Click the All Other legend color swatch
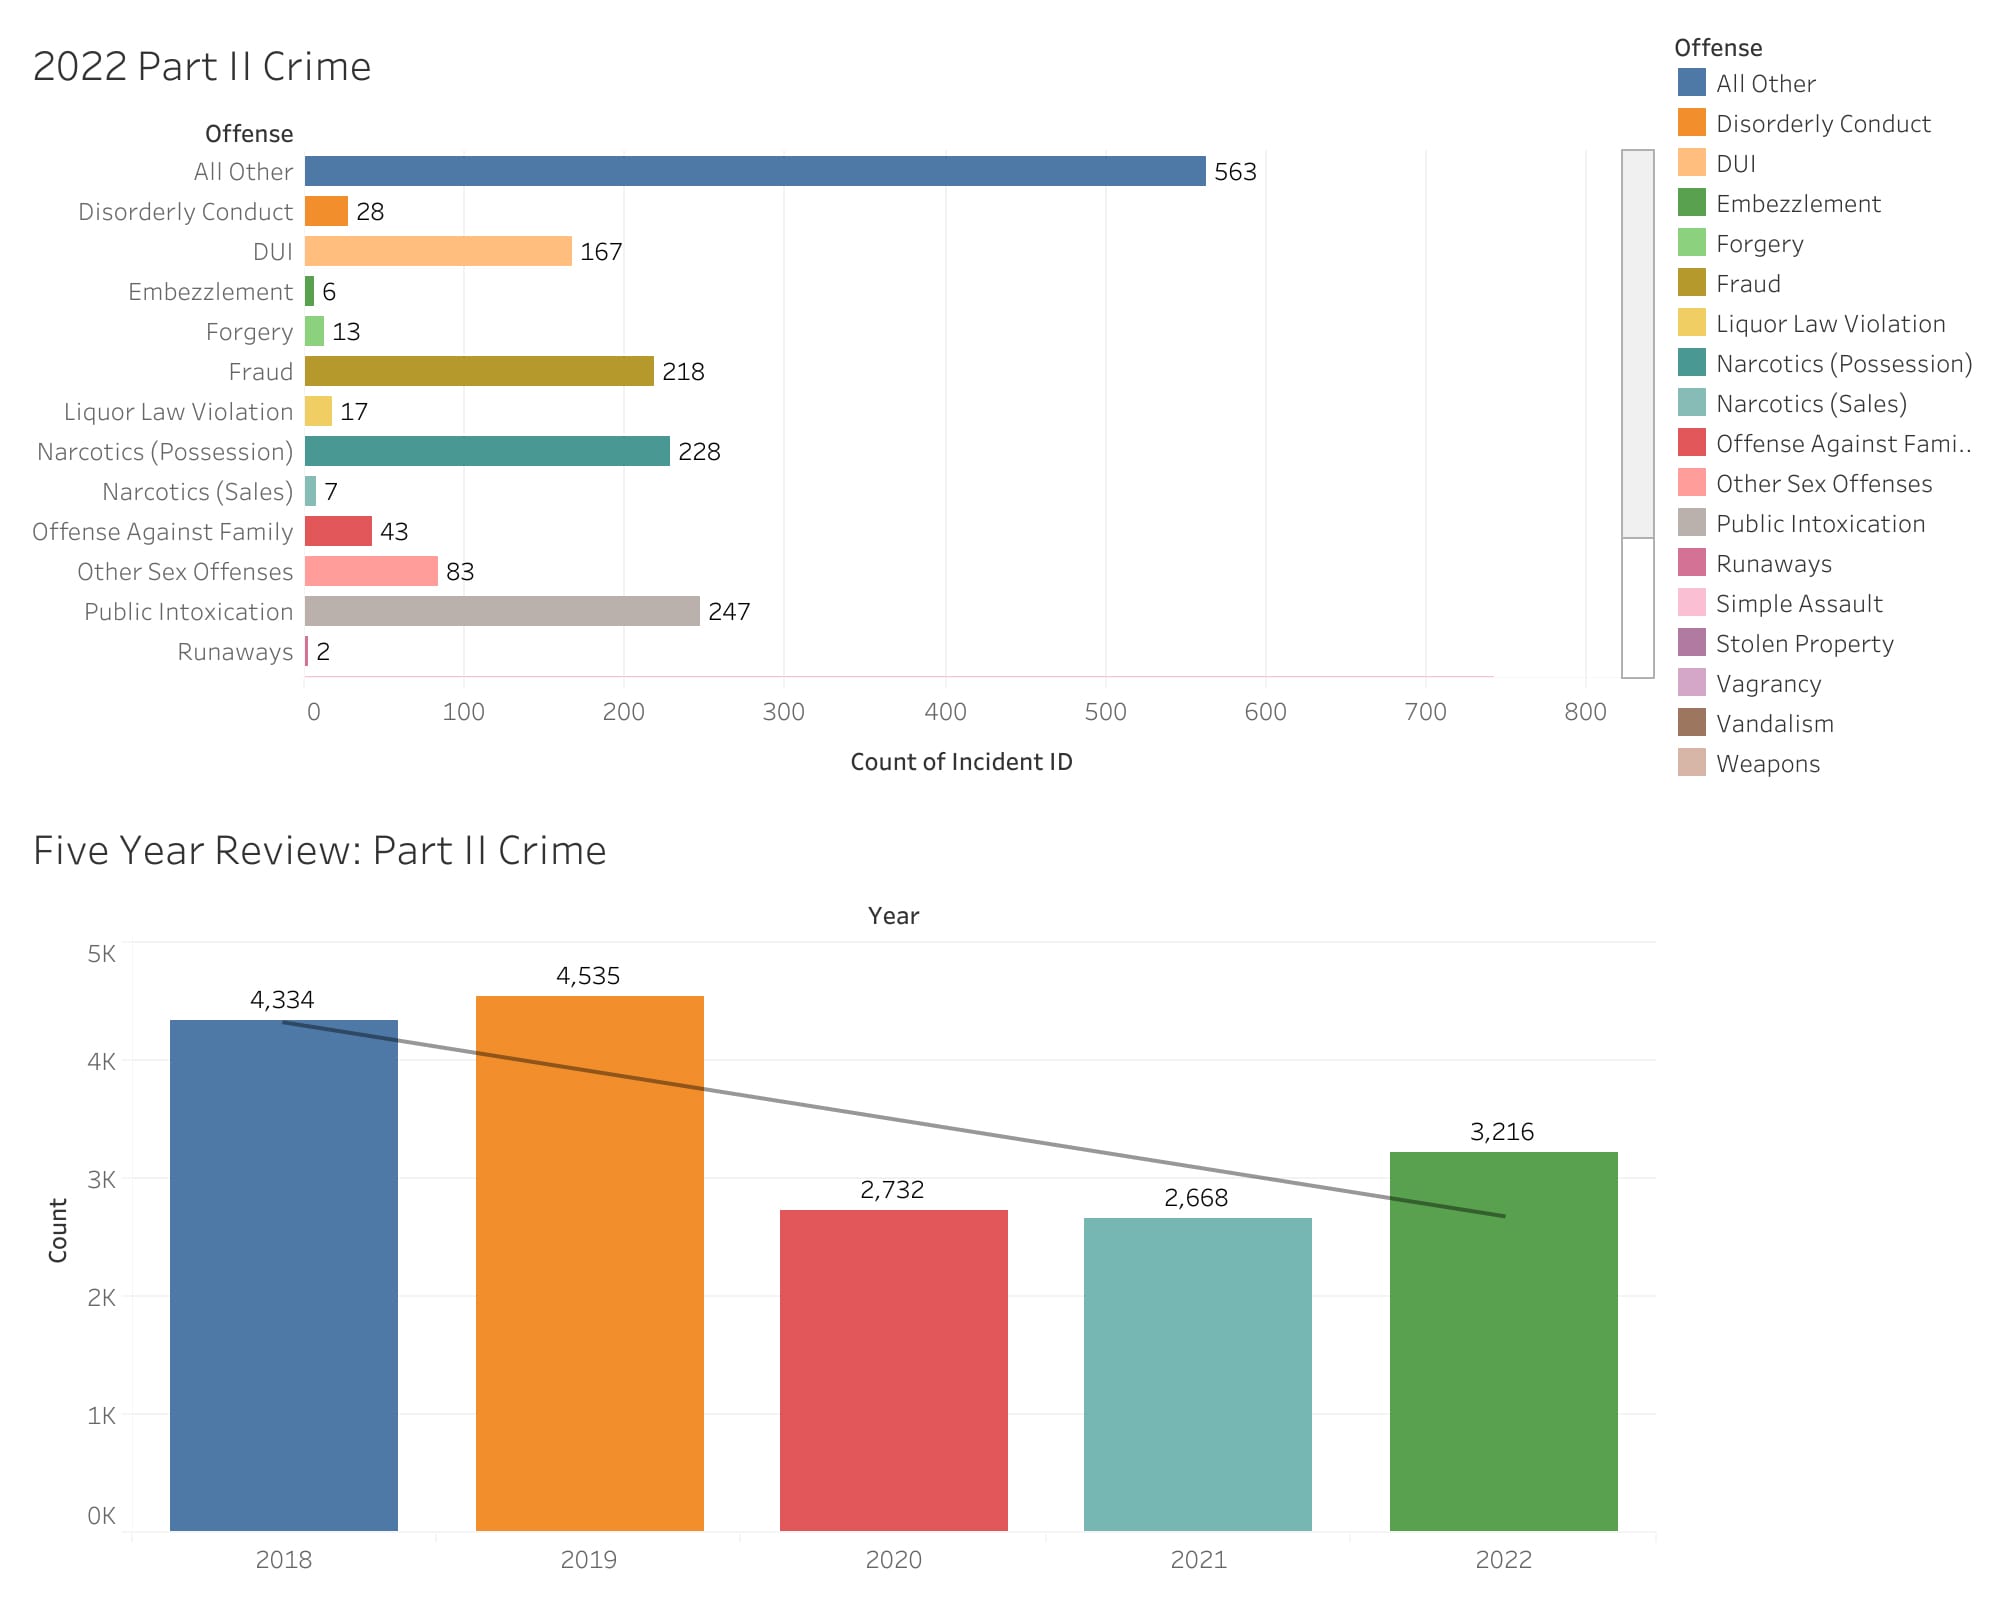Viewport: 1998px width, 1598px height. click(x=1691, y=83)
